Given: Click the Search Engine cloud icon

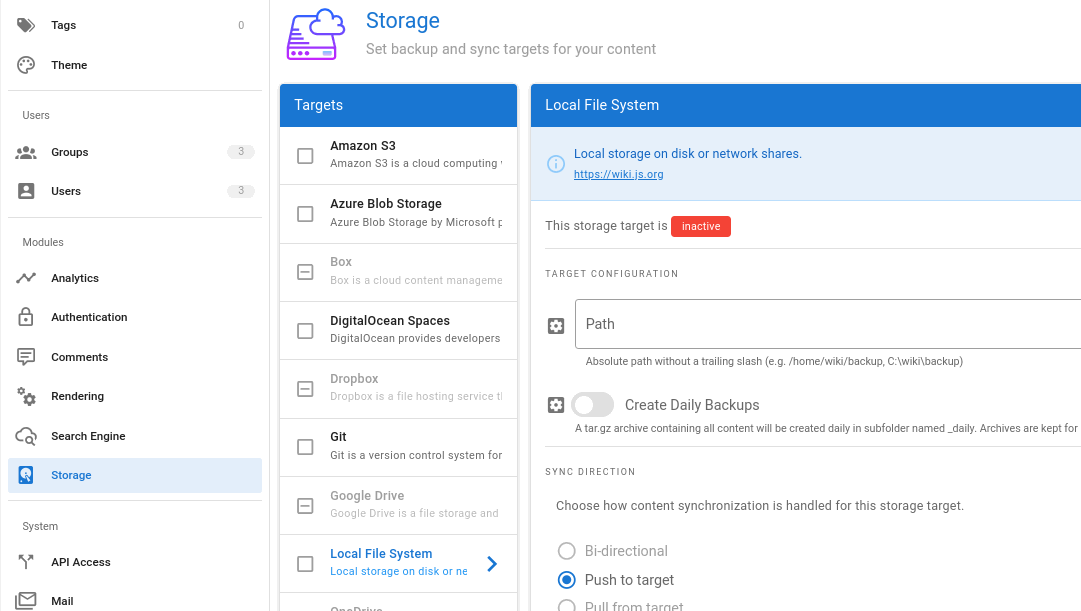Looking at the screenshot, I should 27,436.
